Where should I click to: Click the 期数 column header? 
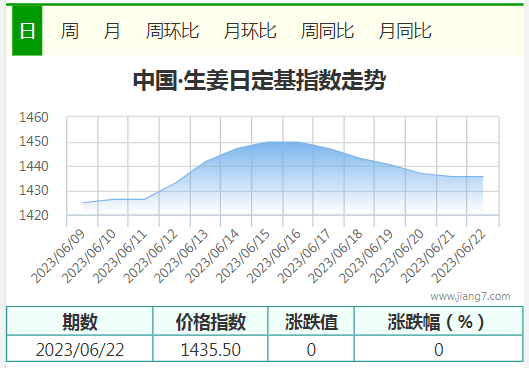click(80, 321)
